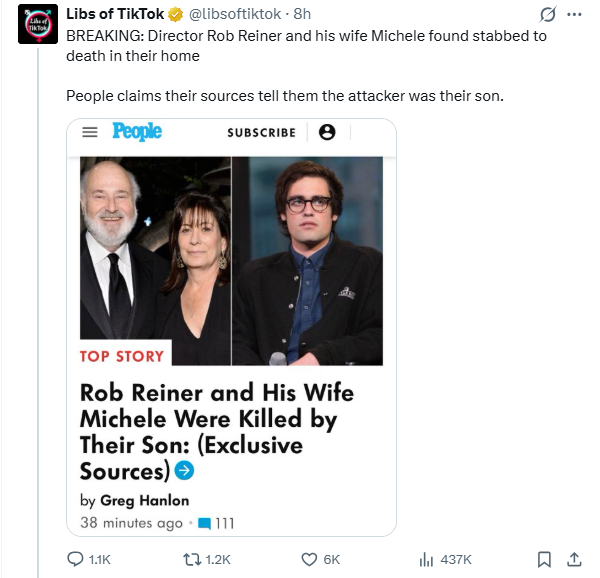Viewport: 600px width, 578px height.
Task: Open the People account profile icon
Action: 326,132
